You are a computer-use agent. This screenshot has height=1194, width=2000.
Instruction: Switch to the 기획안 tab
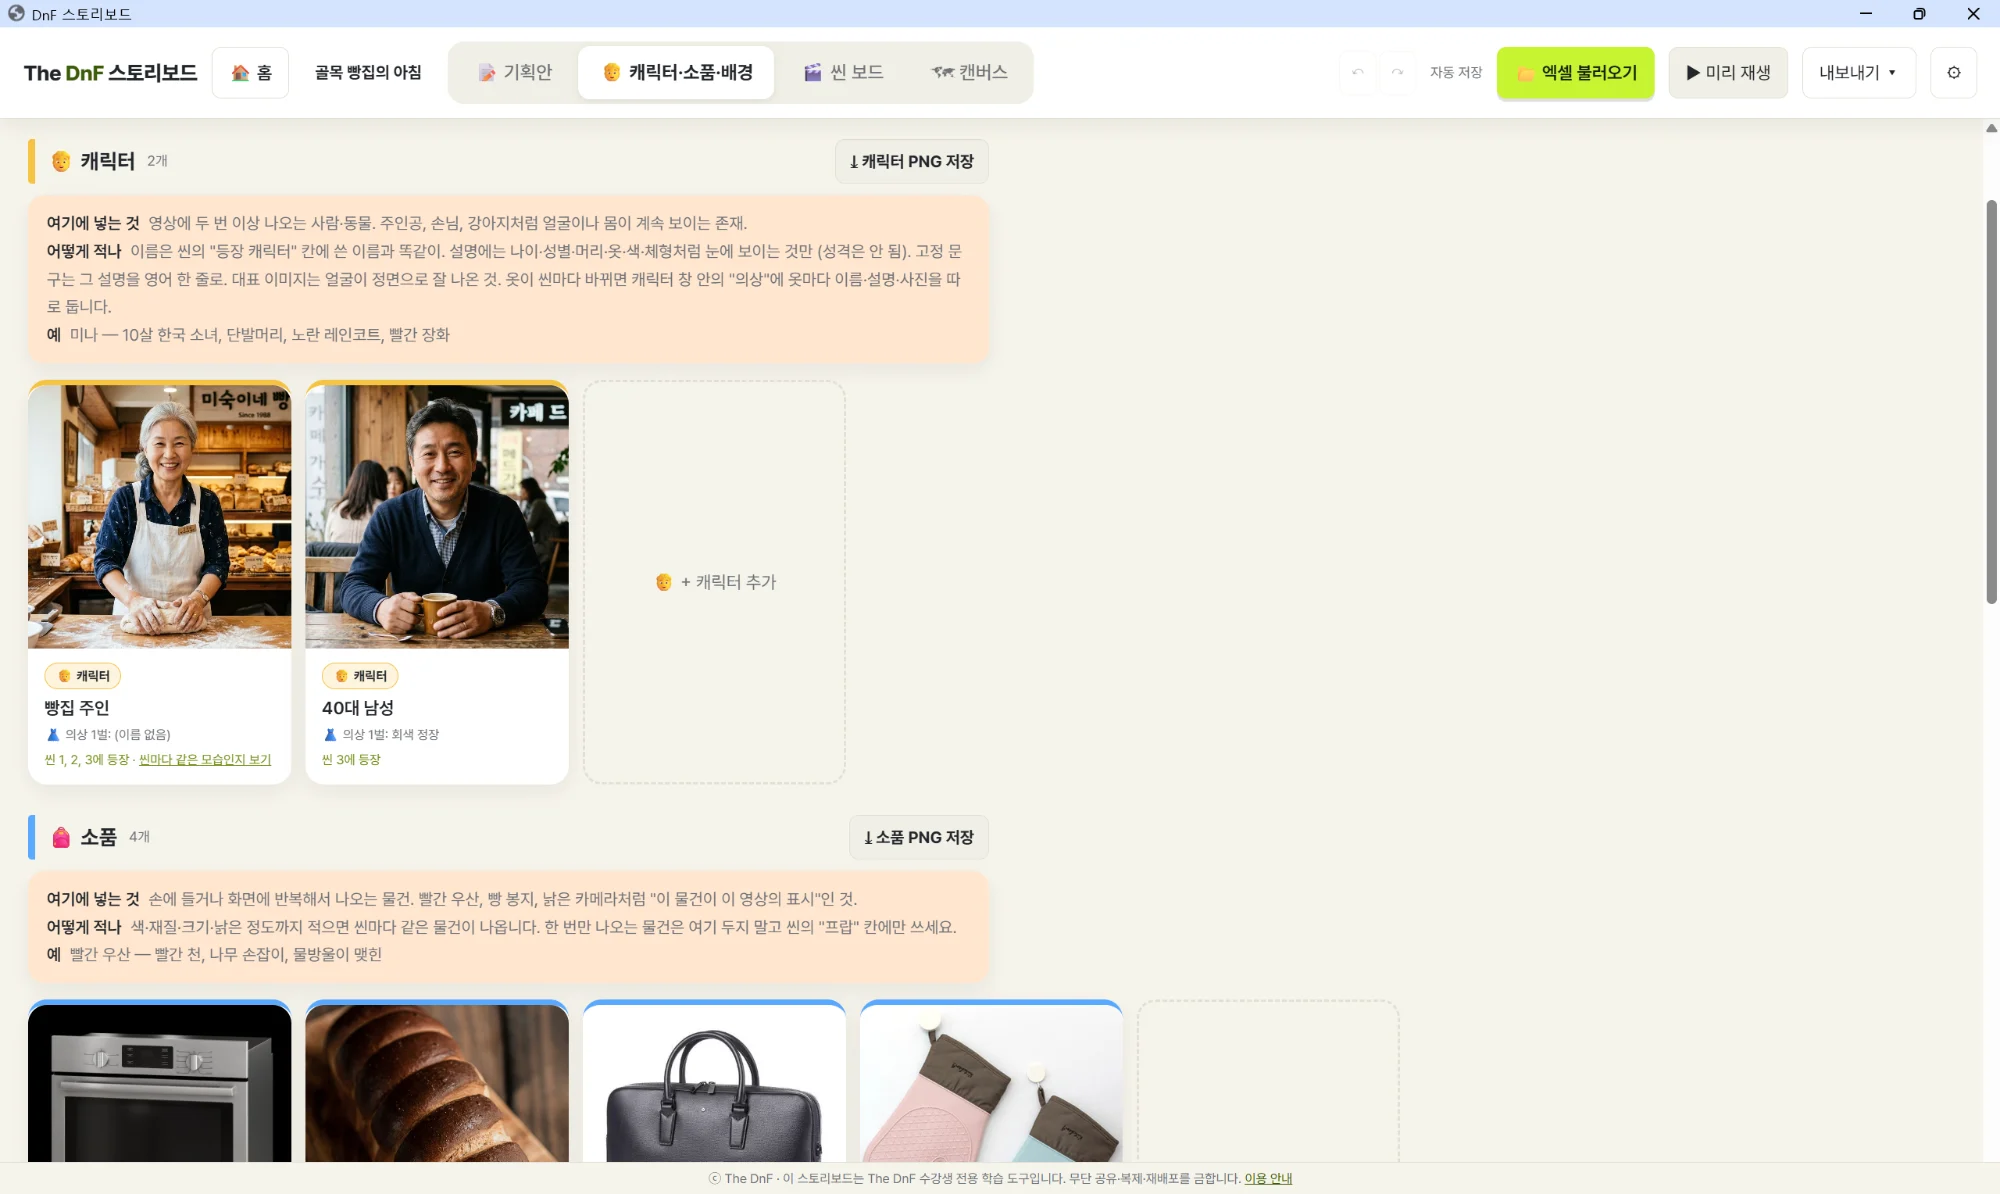pyautogui.click(x=514, y=72)
